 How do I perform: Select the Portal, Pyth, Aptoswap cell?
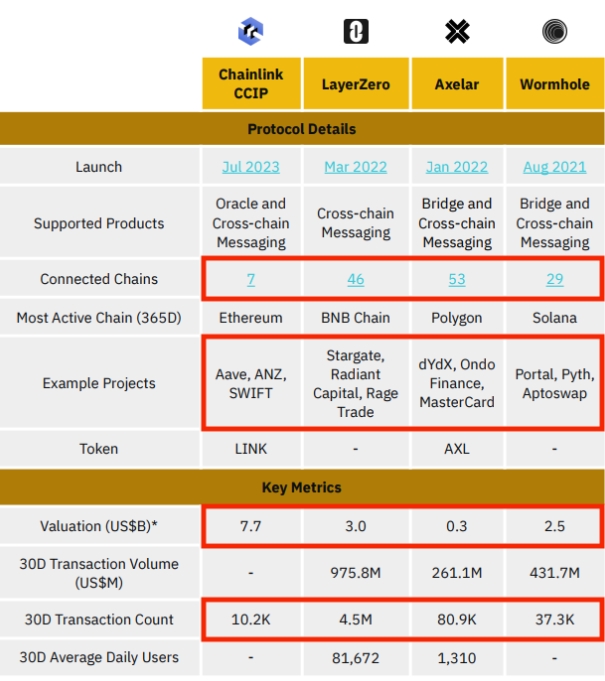pyautogui.click(x=555, y=383)
